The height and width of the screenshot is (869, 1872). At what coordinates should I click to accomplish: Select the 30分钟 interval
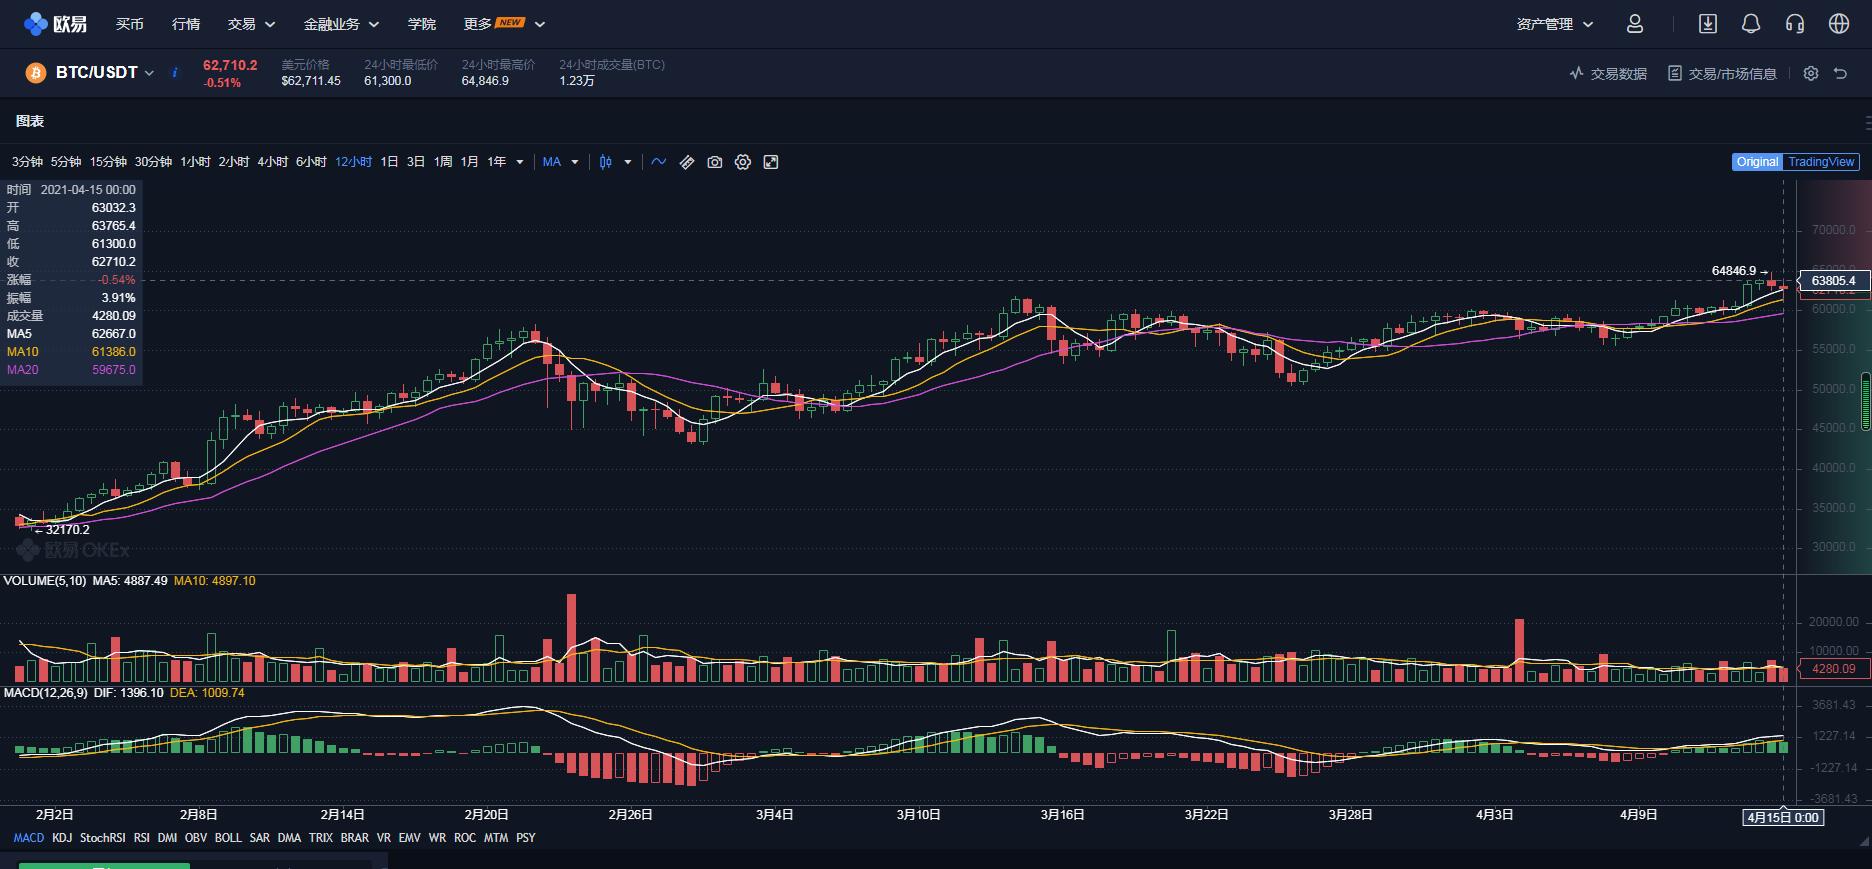coord(153,162)
